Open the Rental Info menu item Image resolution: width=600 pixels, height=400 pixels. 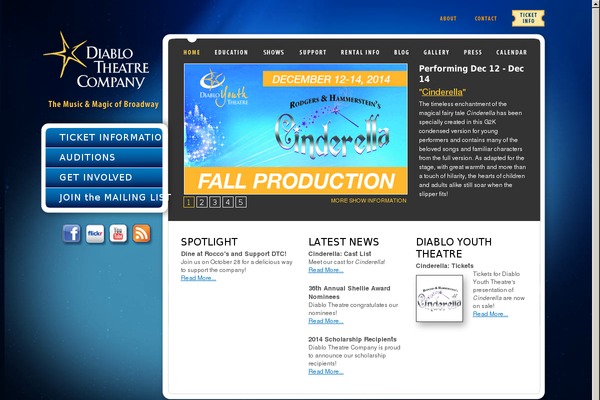point(360,52)
